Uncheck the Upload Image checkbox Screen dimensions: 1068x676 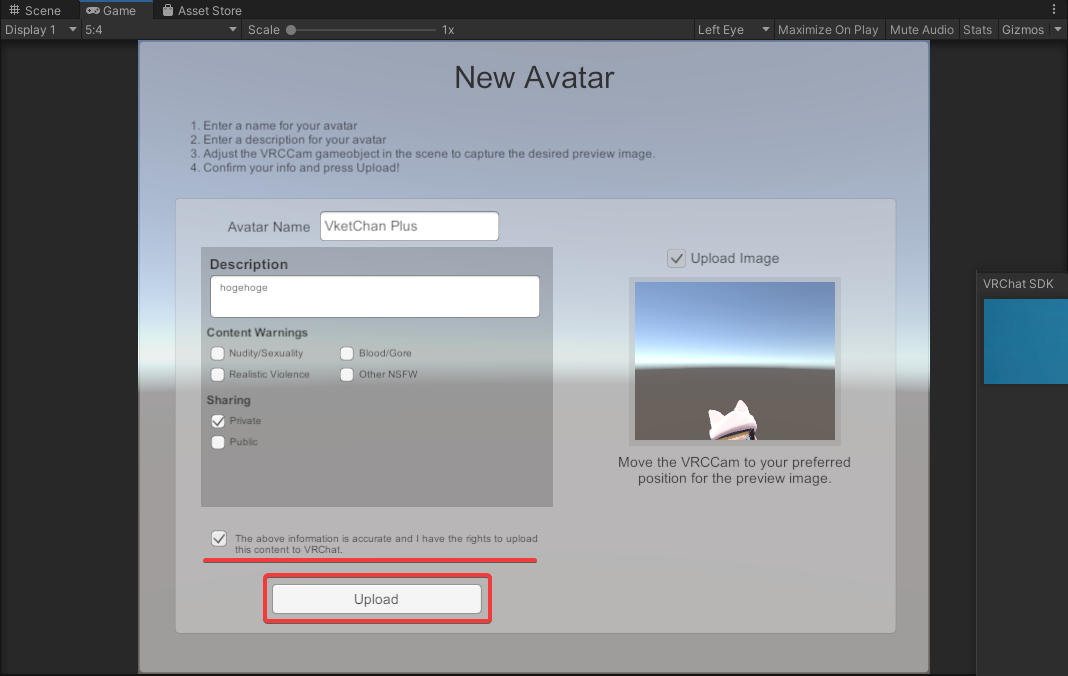click(x=676, y=258)
